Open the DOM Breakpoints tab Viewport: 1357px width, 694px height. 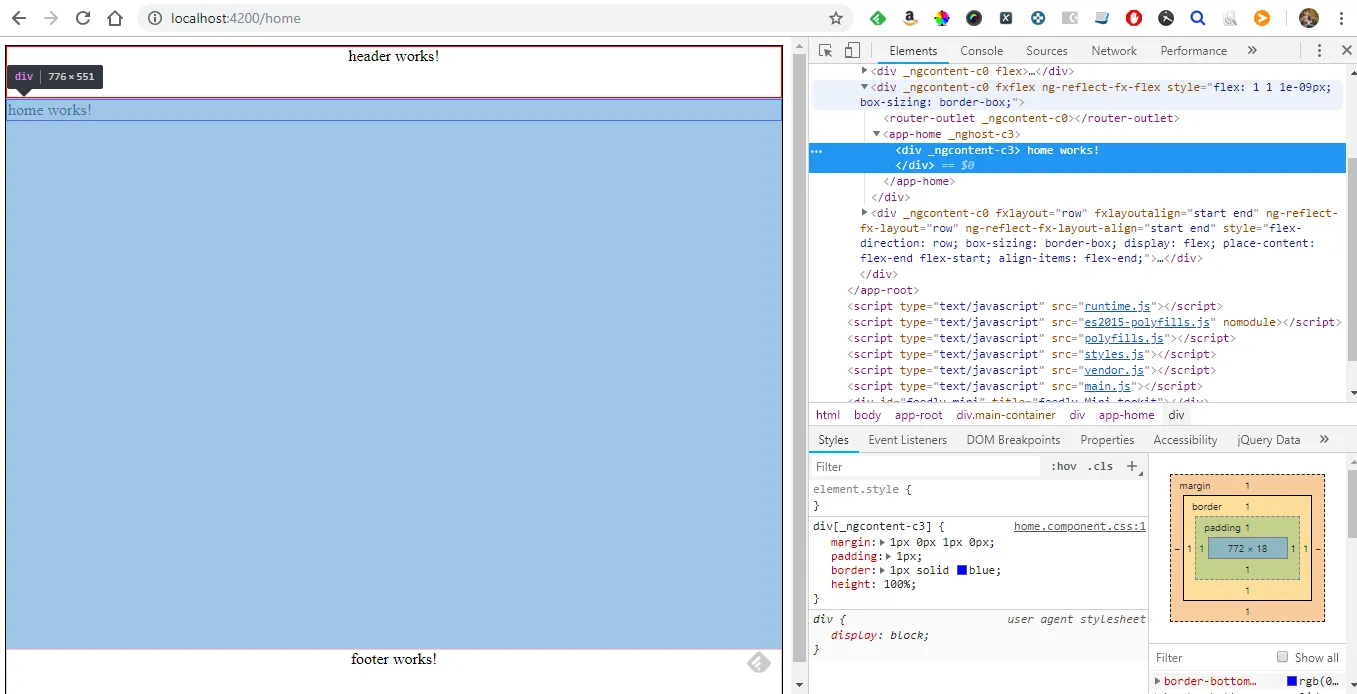[1013, 439]
